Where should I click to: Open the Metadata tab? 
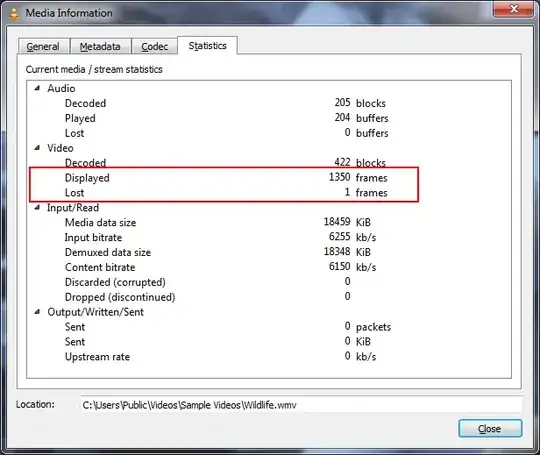pos(100,46)
